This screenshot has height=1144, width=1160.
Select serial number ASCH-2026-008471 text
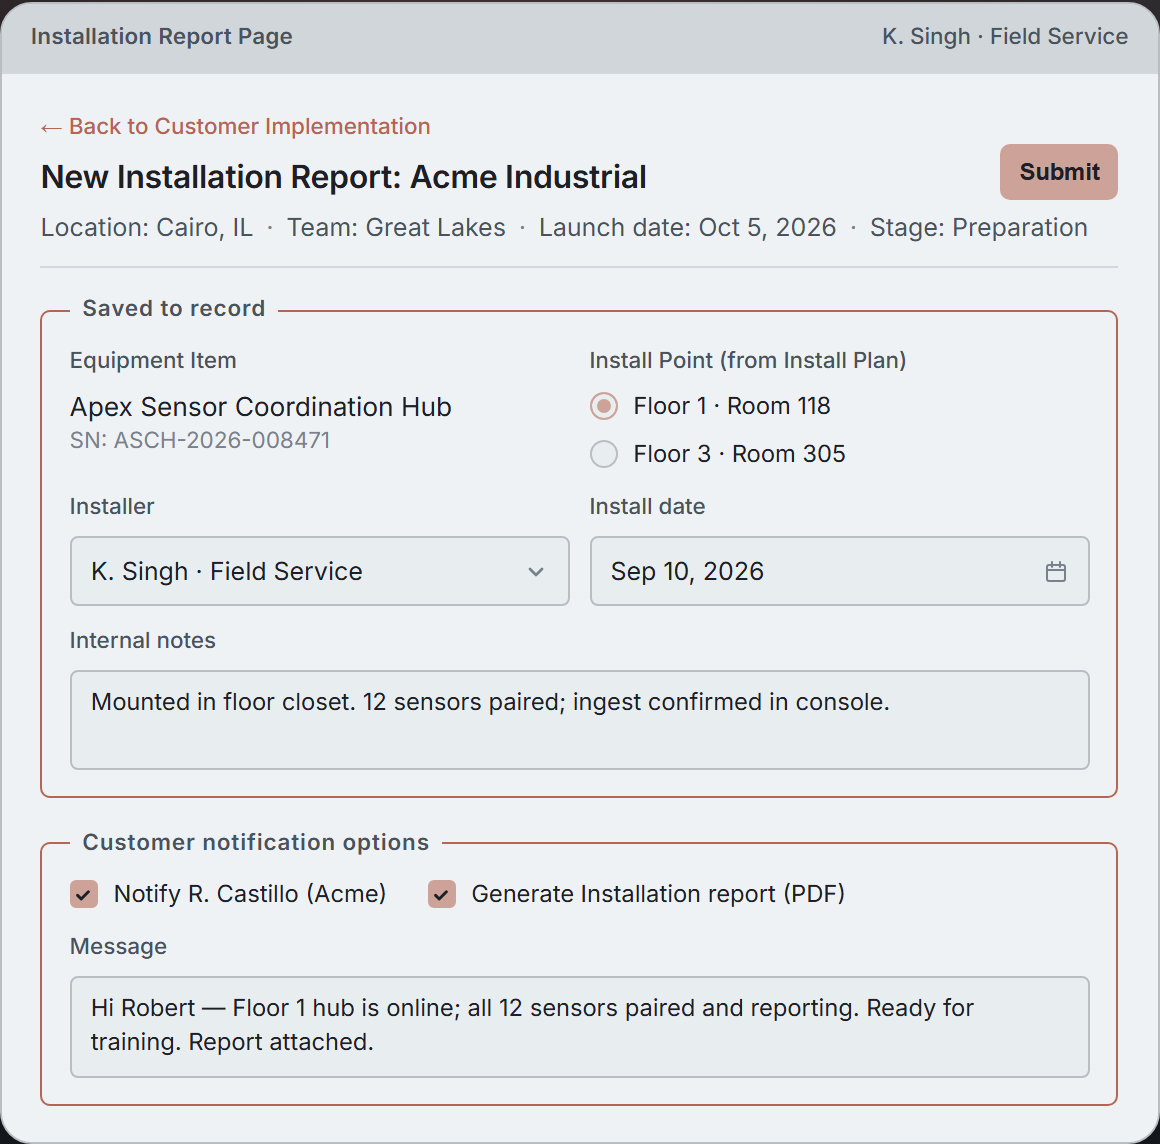200,440
